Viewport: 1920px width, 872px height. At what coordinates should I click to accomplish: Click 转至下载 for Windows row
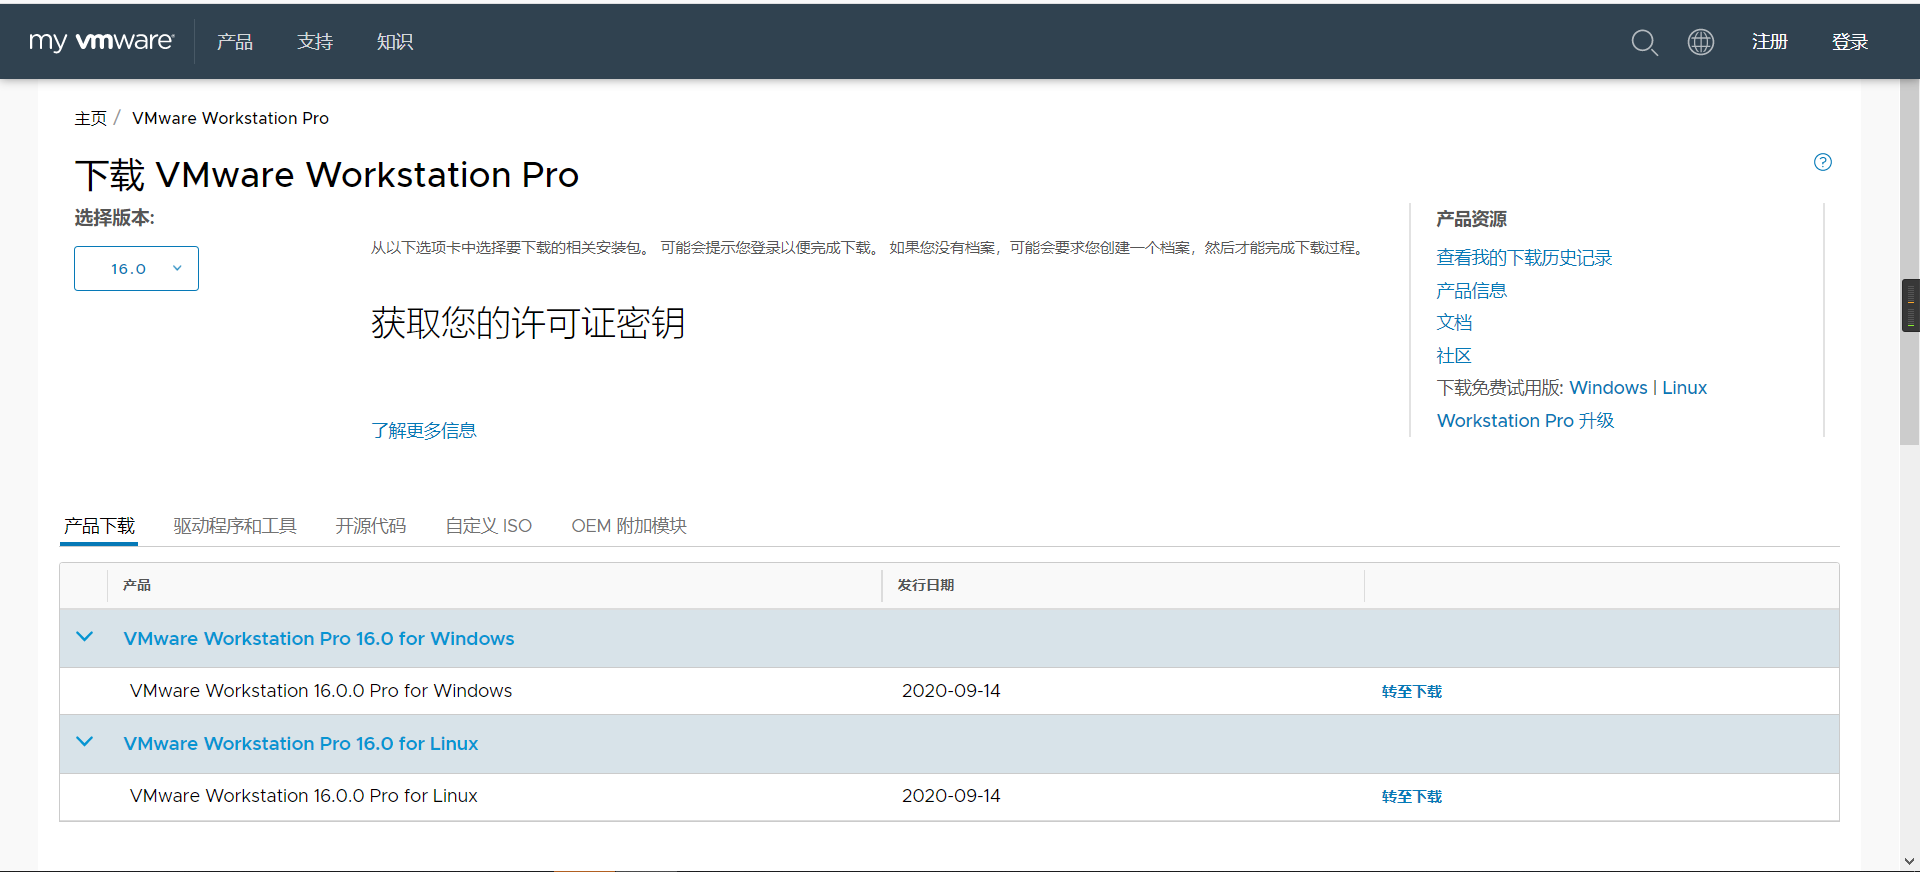point(1412,692)
